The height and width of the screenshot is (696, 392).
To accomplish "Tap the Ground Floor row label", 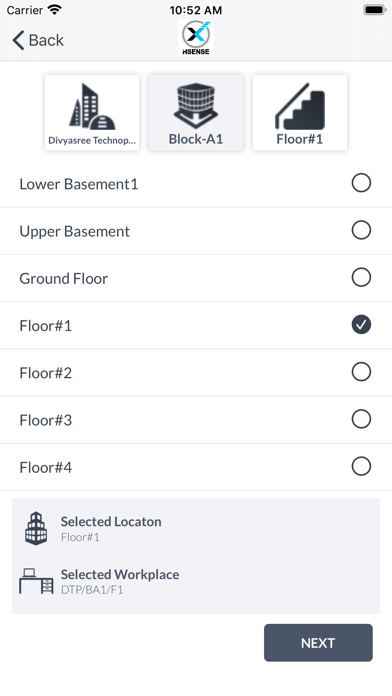I will point(63,278).
